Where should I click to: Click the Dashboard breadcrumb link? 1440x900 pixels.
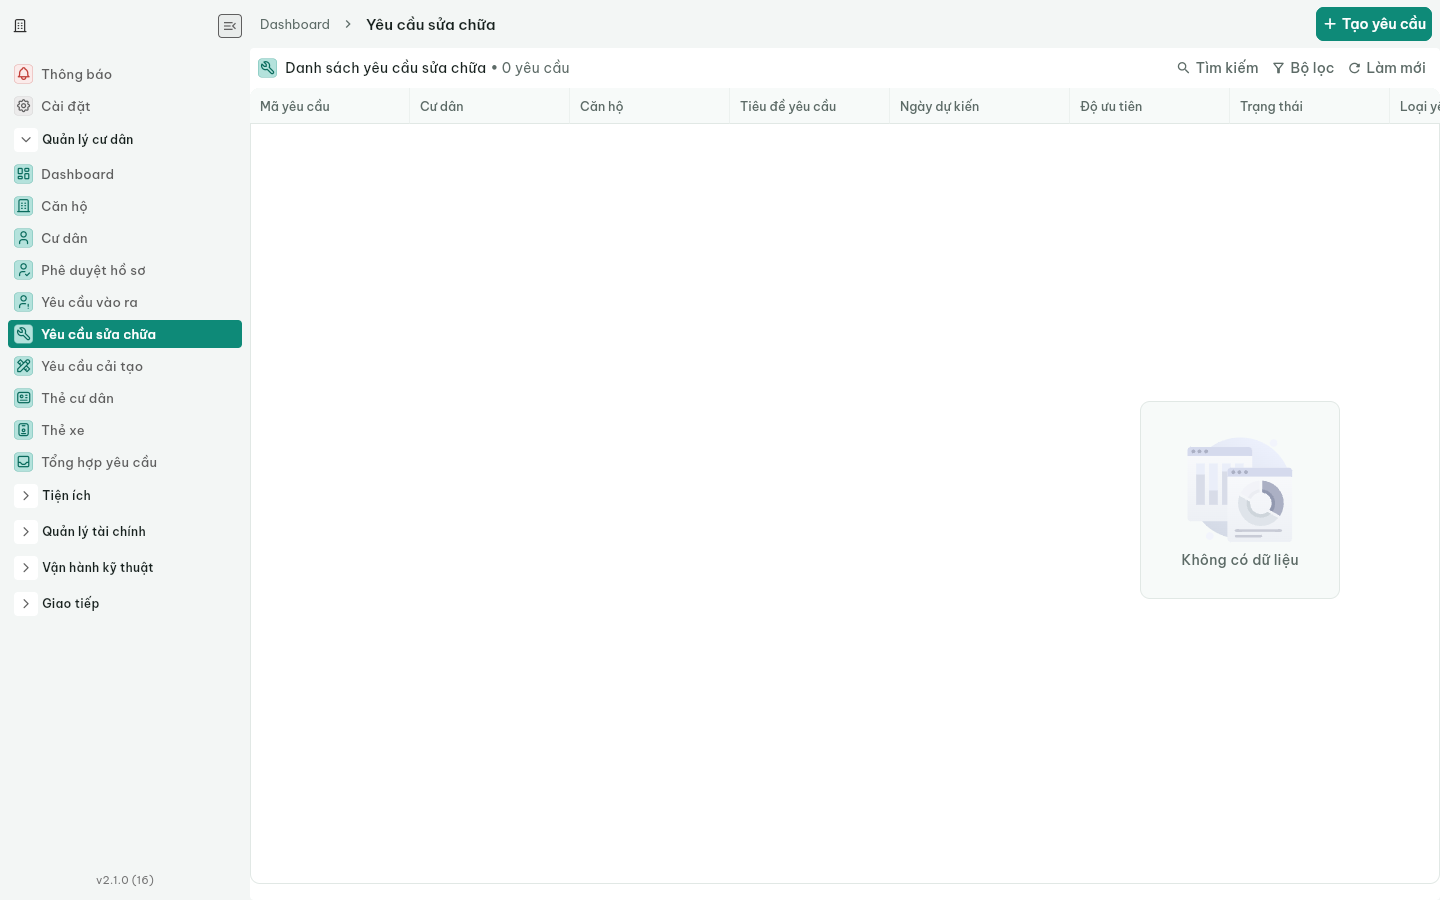(x=295, y=24)
